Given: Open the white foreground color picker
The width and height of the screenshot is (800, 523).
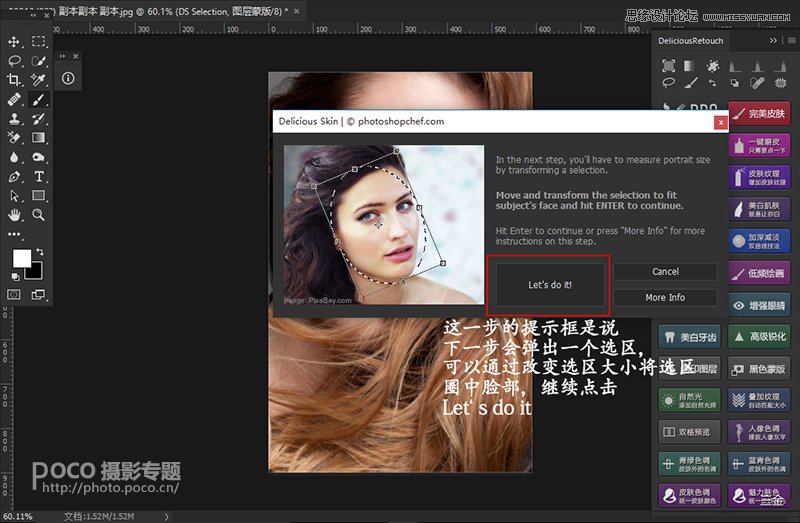Looking at the screenshot, I should [x=20, y=258].
